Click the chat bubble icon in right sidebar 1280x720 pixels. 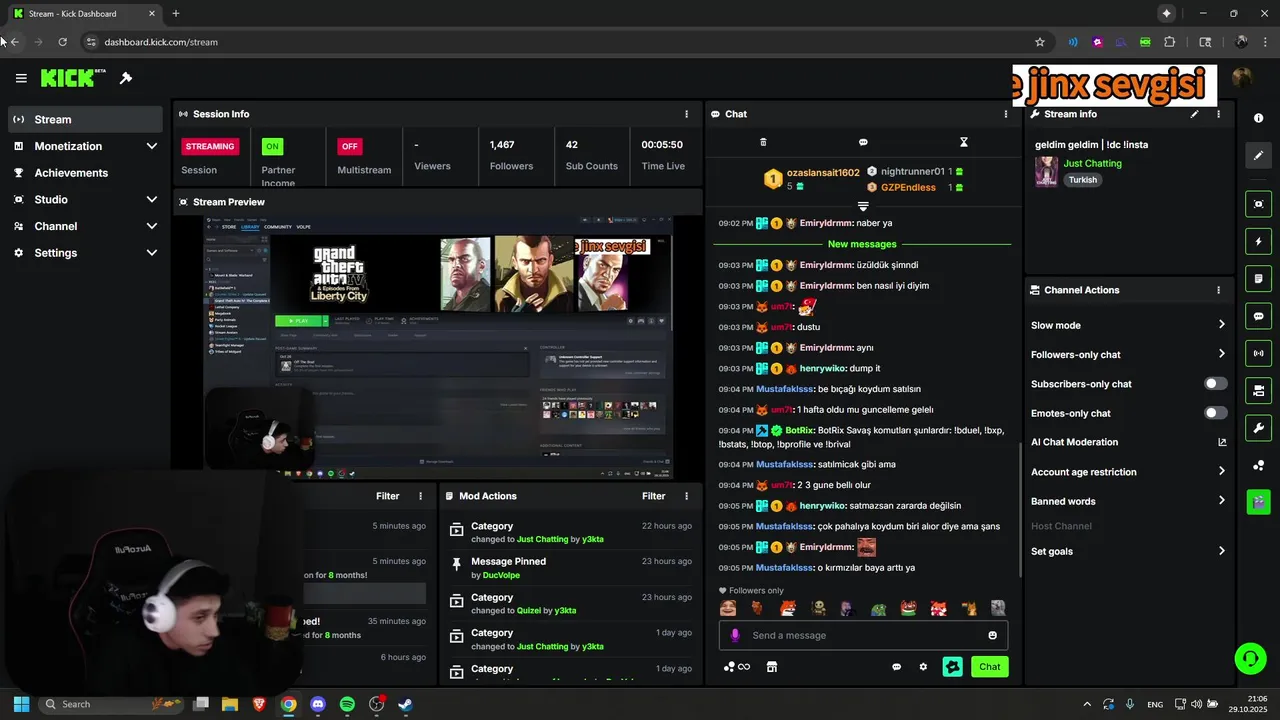click(x=1258, y=316)
